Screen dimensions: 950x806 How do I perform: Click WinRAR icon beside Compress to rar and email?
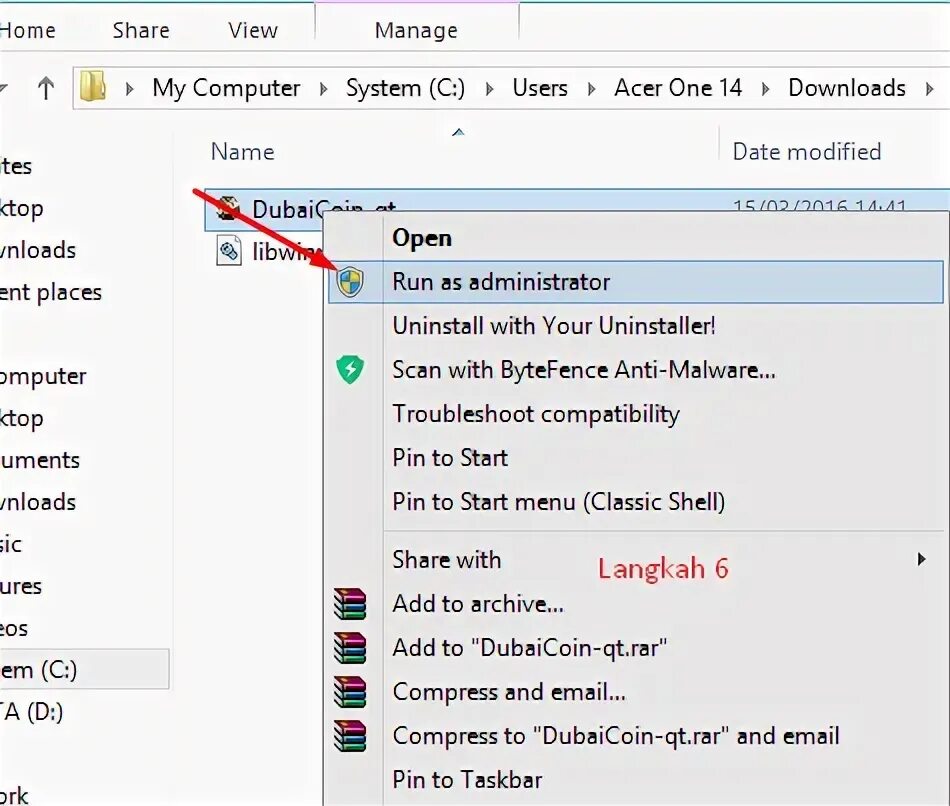[x=350, y=735]
